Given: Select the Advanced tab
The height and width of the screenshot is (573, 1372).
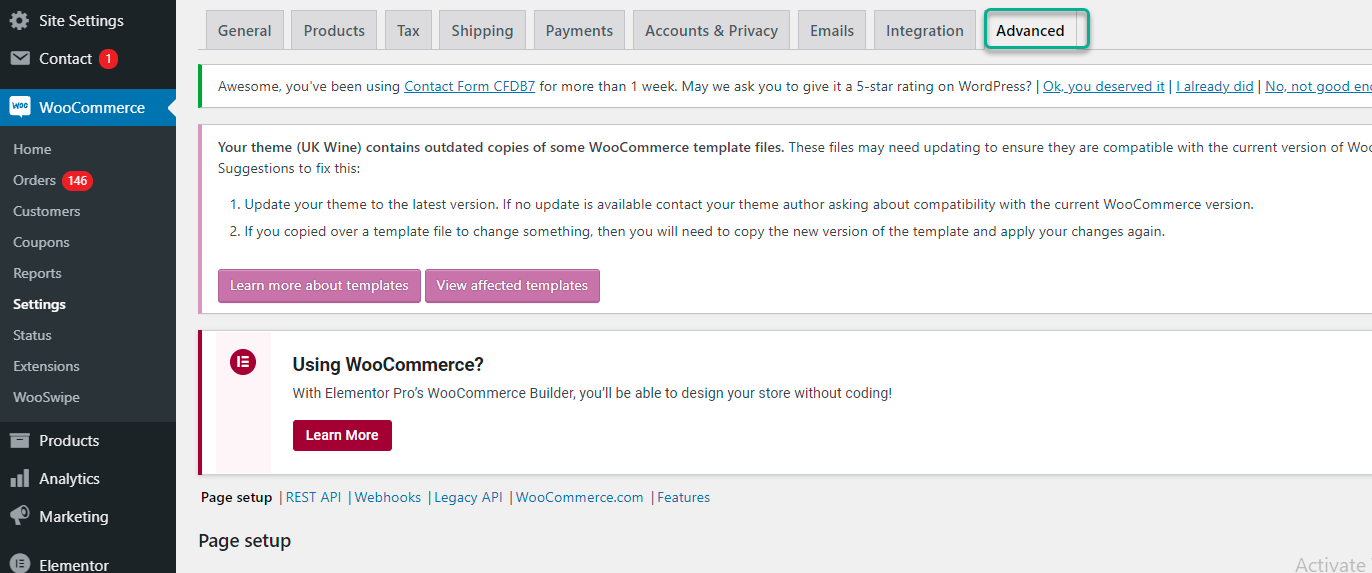Looking at the screenshot, I should pos(1030,30).
